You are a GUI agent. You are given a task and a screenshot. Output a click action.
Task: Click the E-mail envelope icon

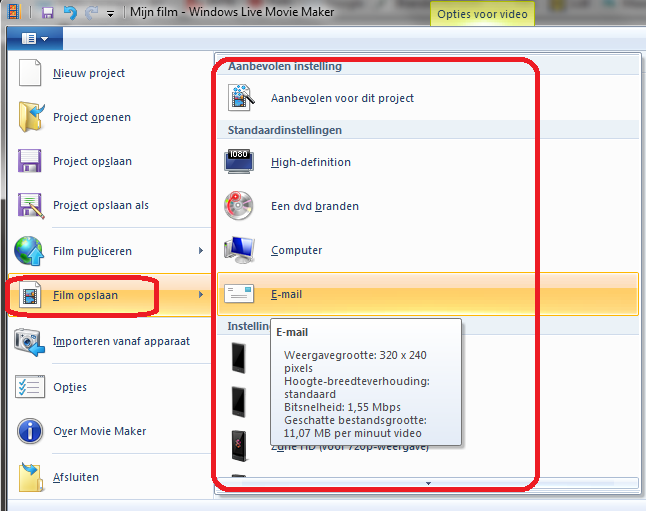coord(239,294)
